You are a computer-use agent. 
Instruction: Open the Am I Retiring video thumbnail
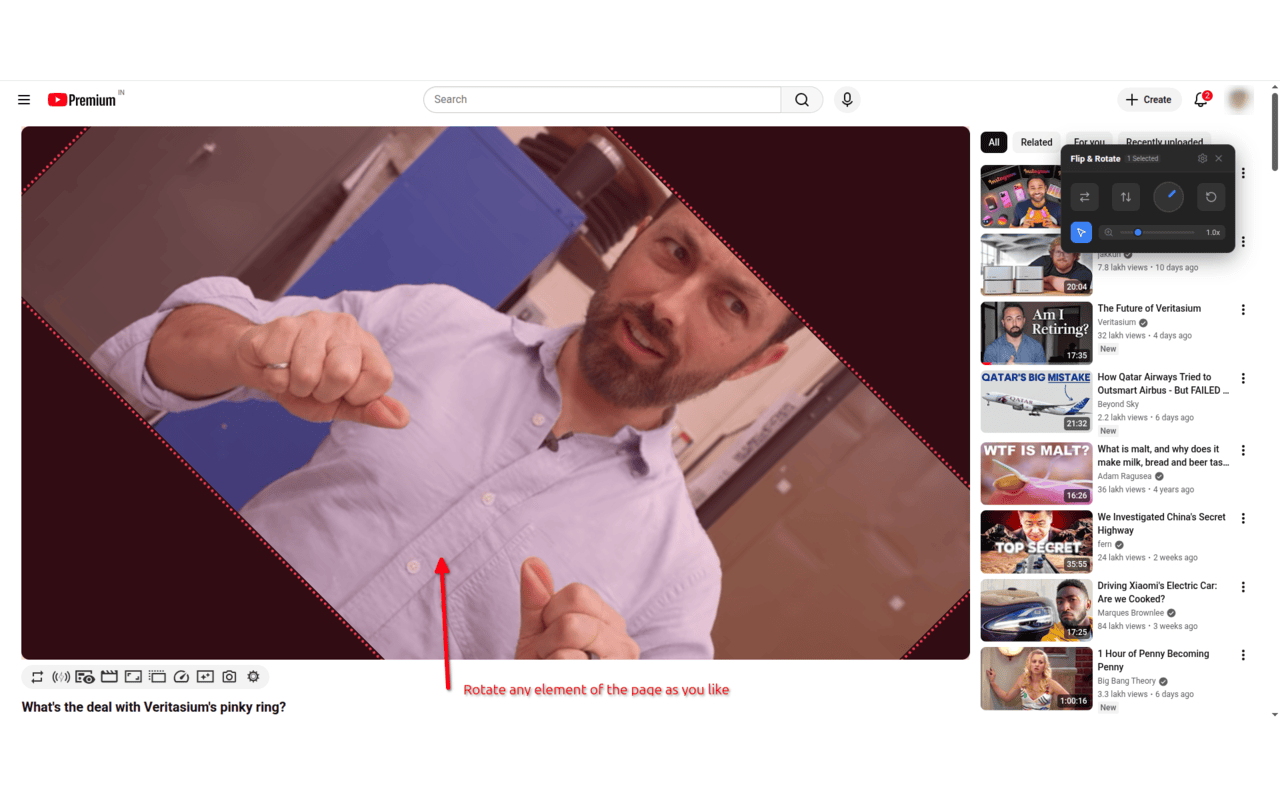click(1036, 332)
